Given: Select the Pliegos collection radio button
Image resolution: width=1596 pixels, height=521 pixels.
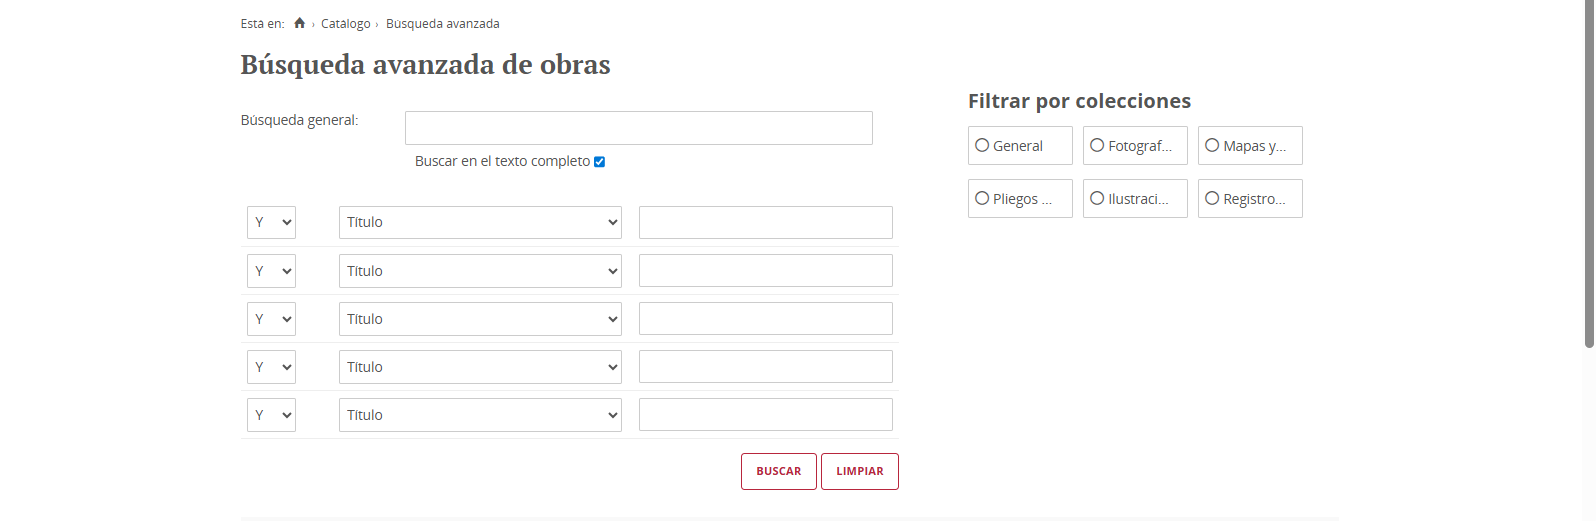Looking at the screenshot, I should point(982,198).
